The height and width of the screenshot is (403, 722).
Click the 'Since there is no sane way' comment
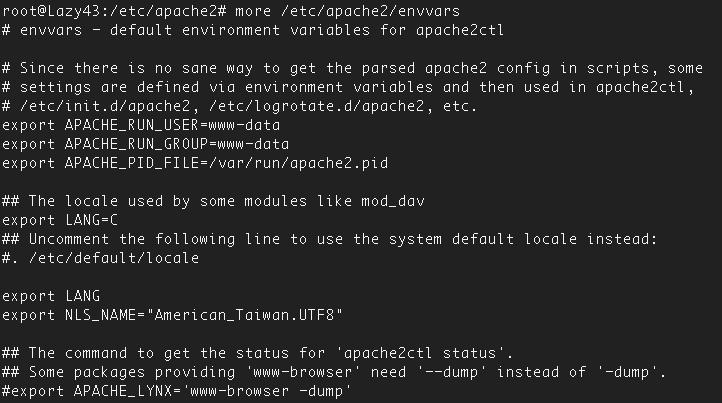click(352, 68)
